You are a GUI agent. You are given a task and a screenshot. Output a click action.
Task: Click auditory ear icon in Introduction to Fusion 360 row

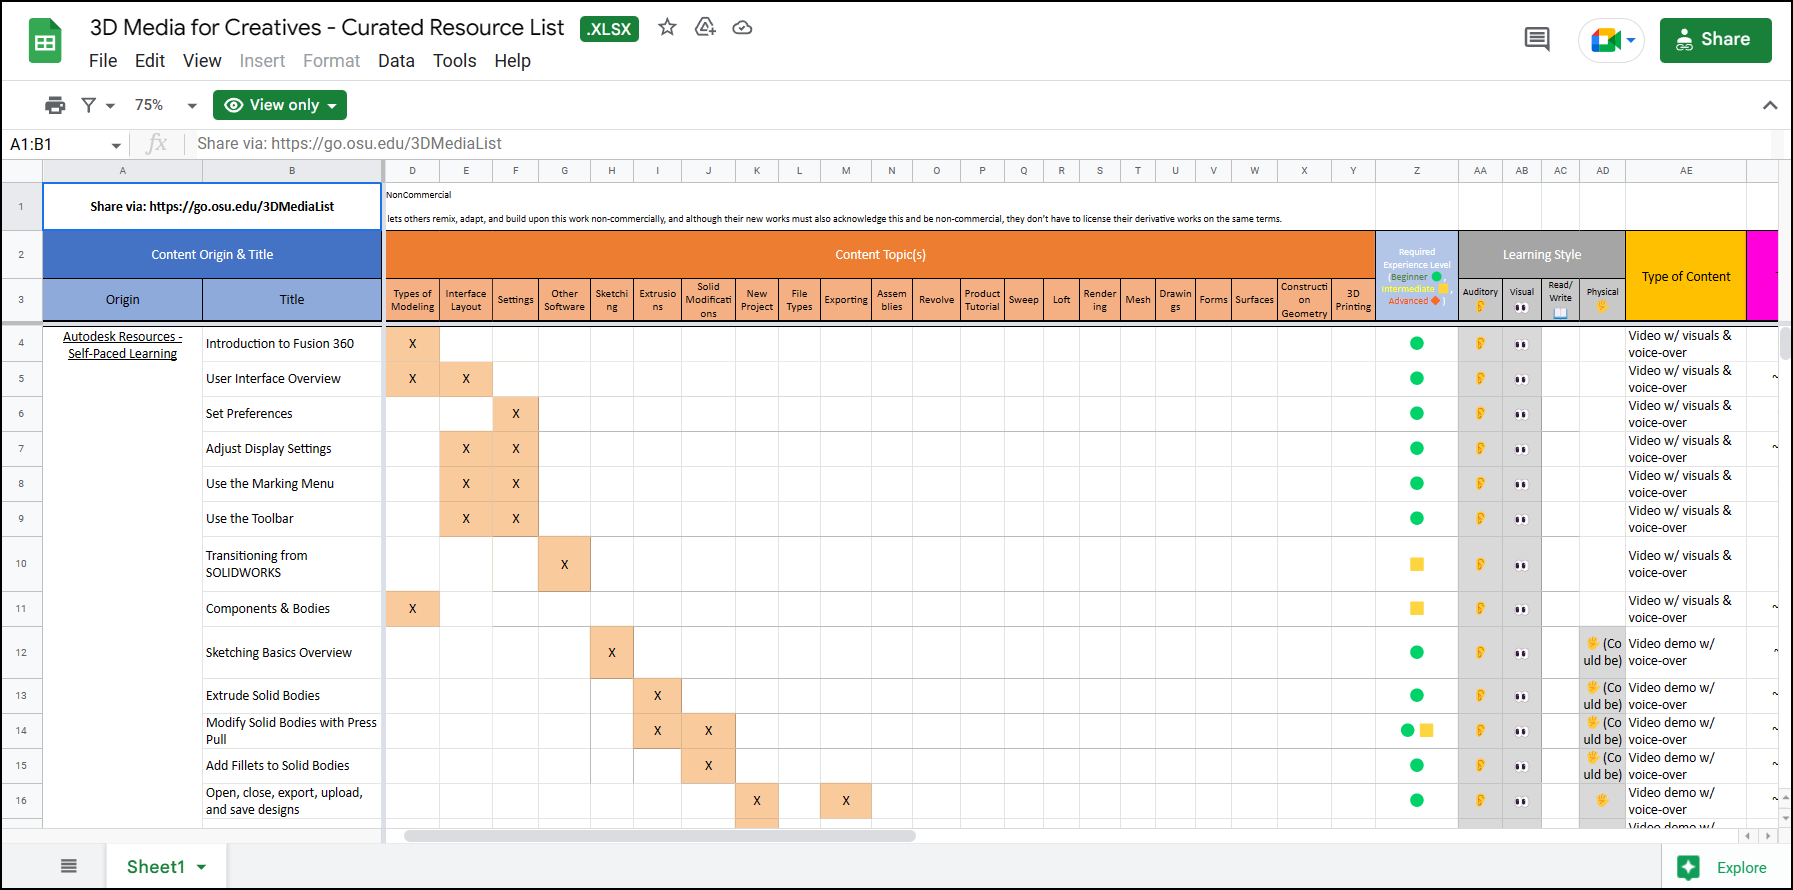1480,343
